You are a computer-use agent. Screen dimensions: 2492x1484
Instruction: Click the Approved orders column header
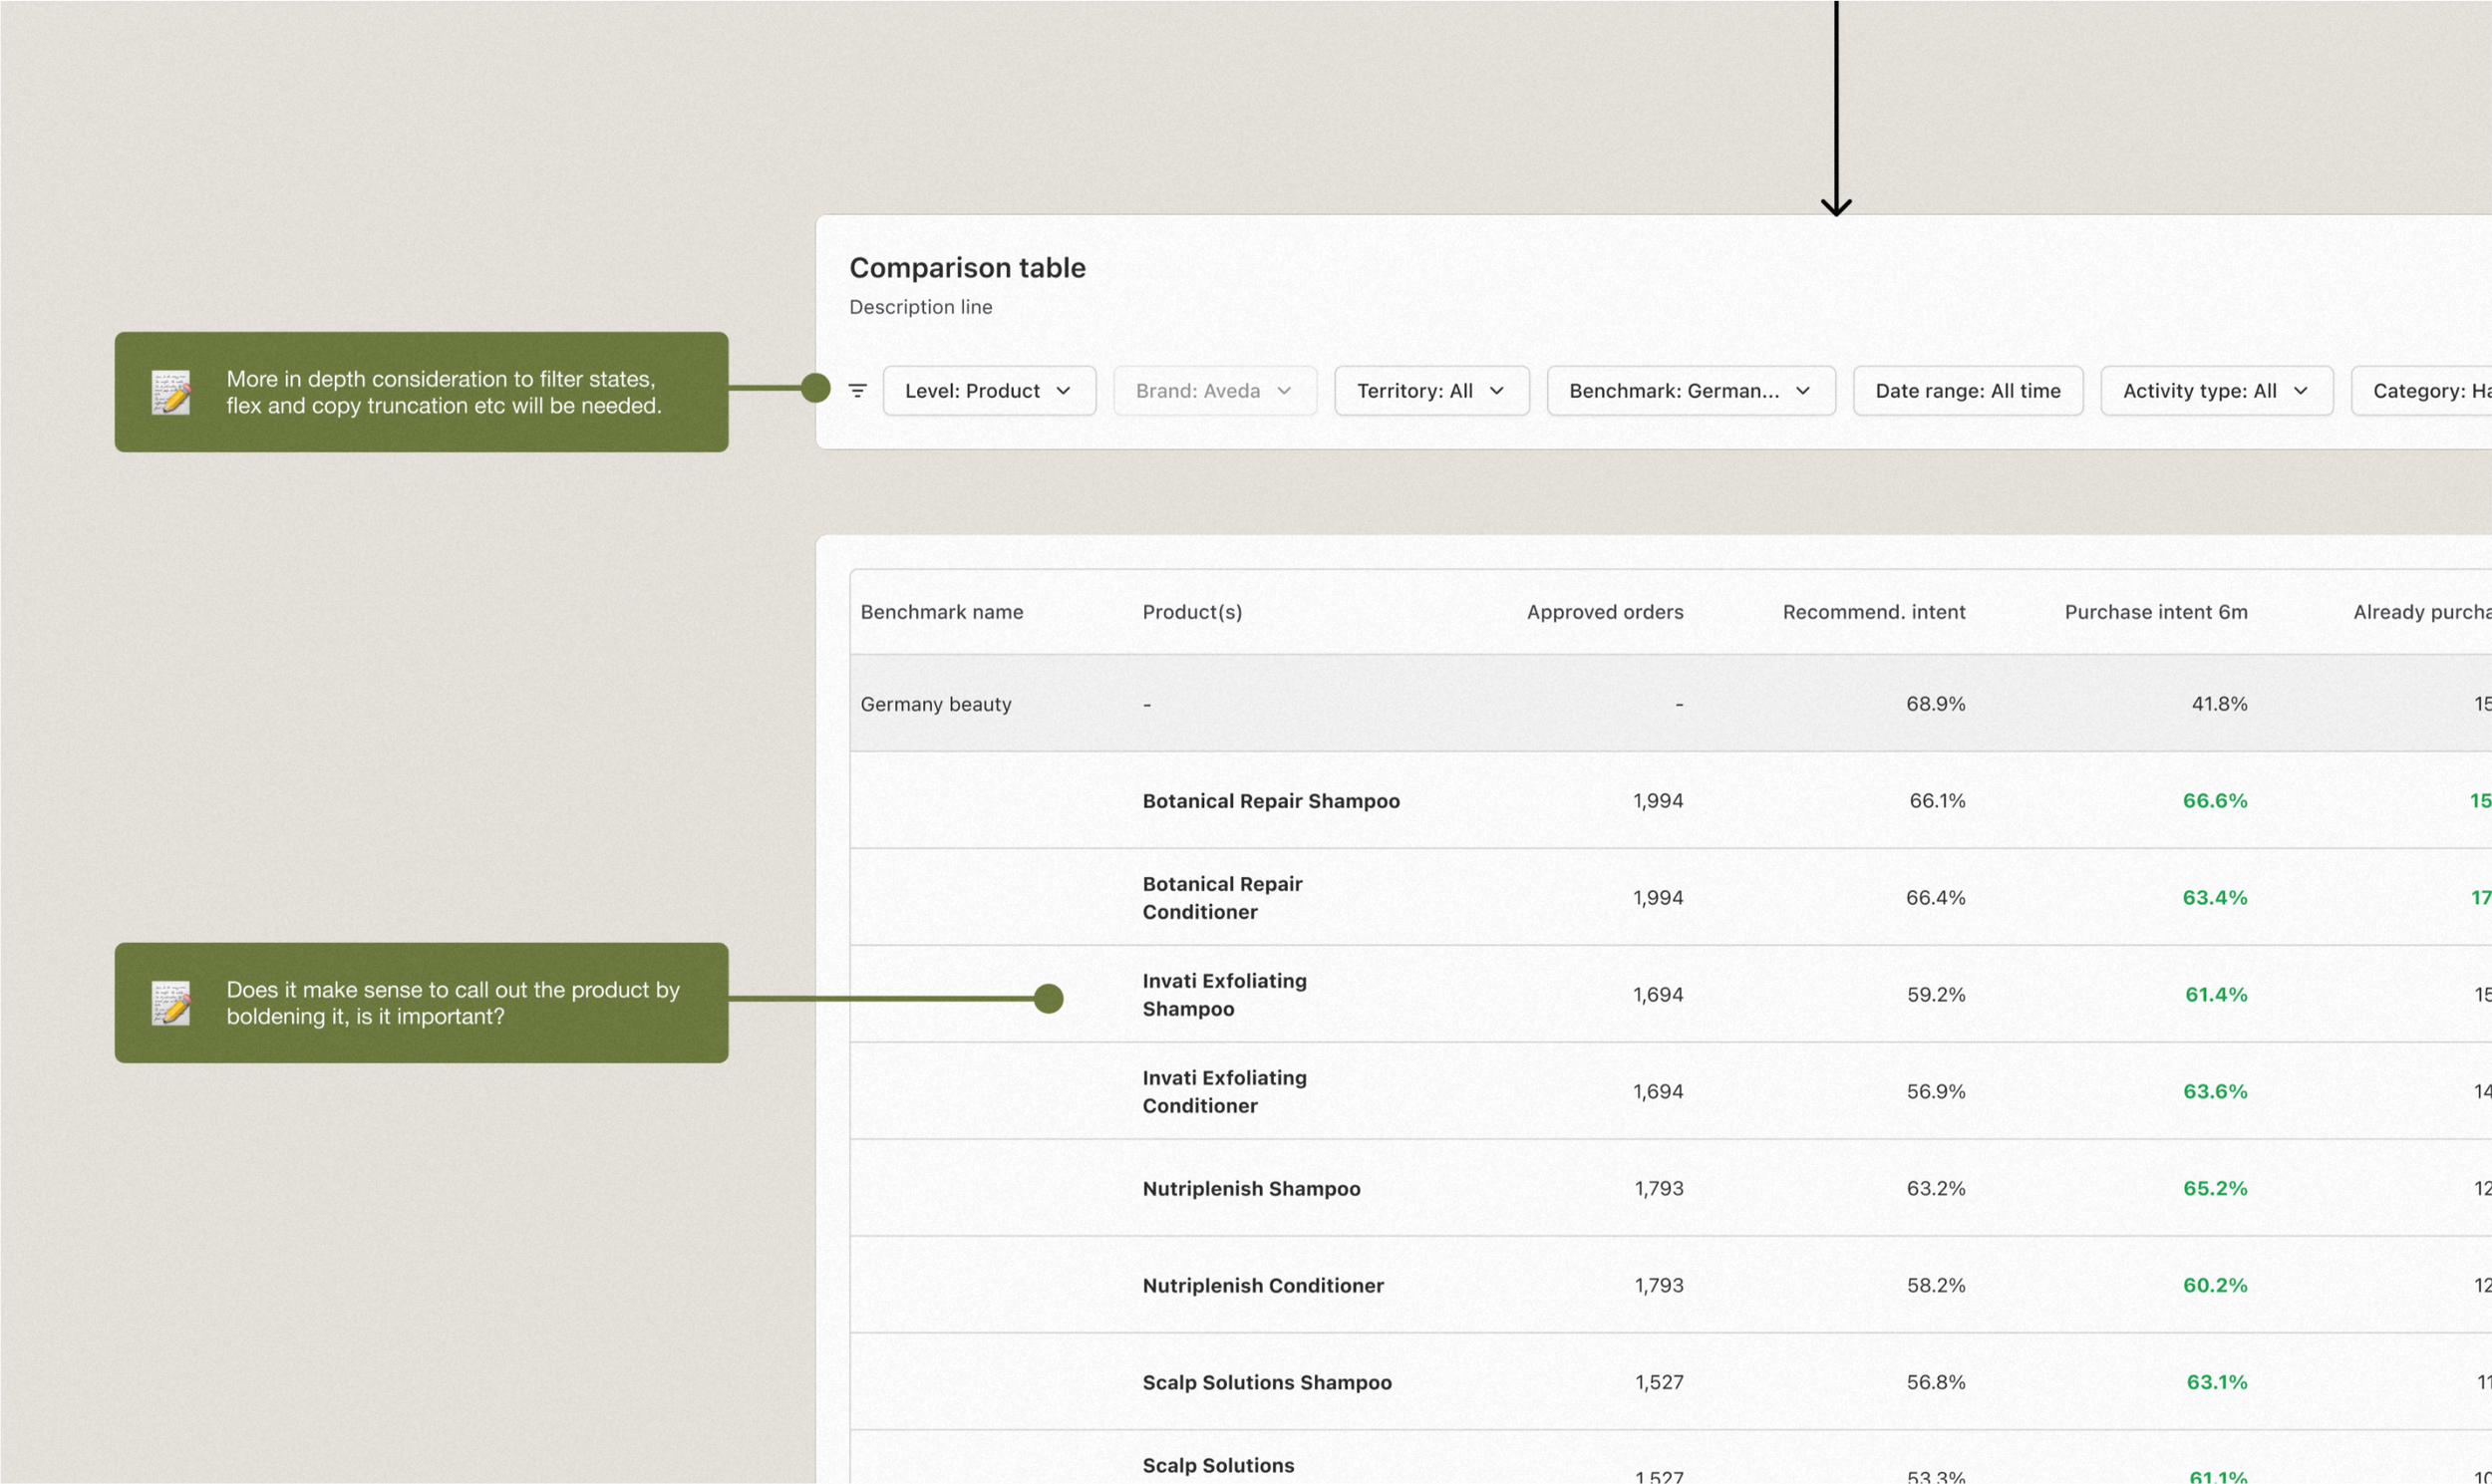pos(1604,612)
